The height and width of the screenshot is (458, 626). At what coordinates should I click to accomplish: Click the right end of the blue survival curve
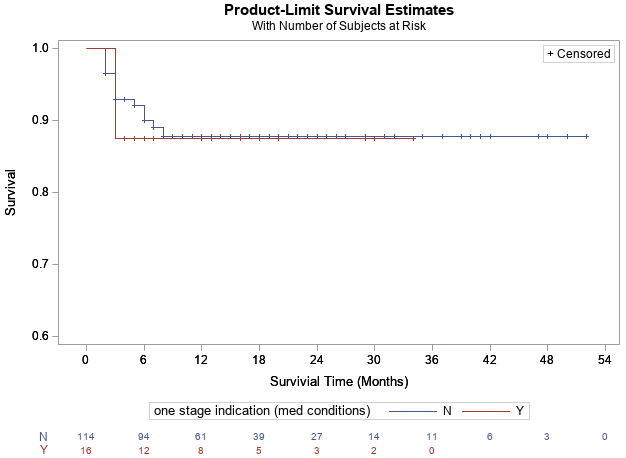586,136
